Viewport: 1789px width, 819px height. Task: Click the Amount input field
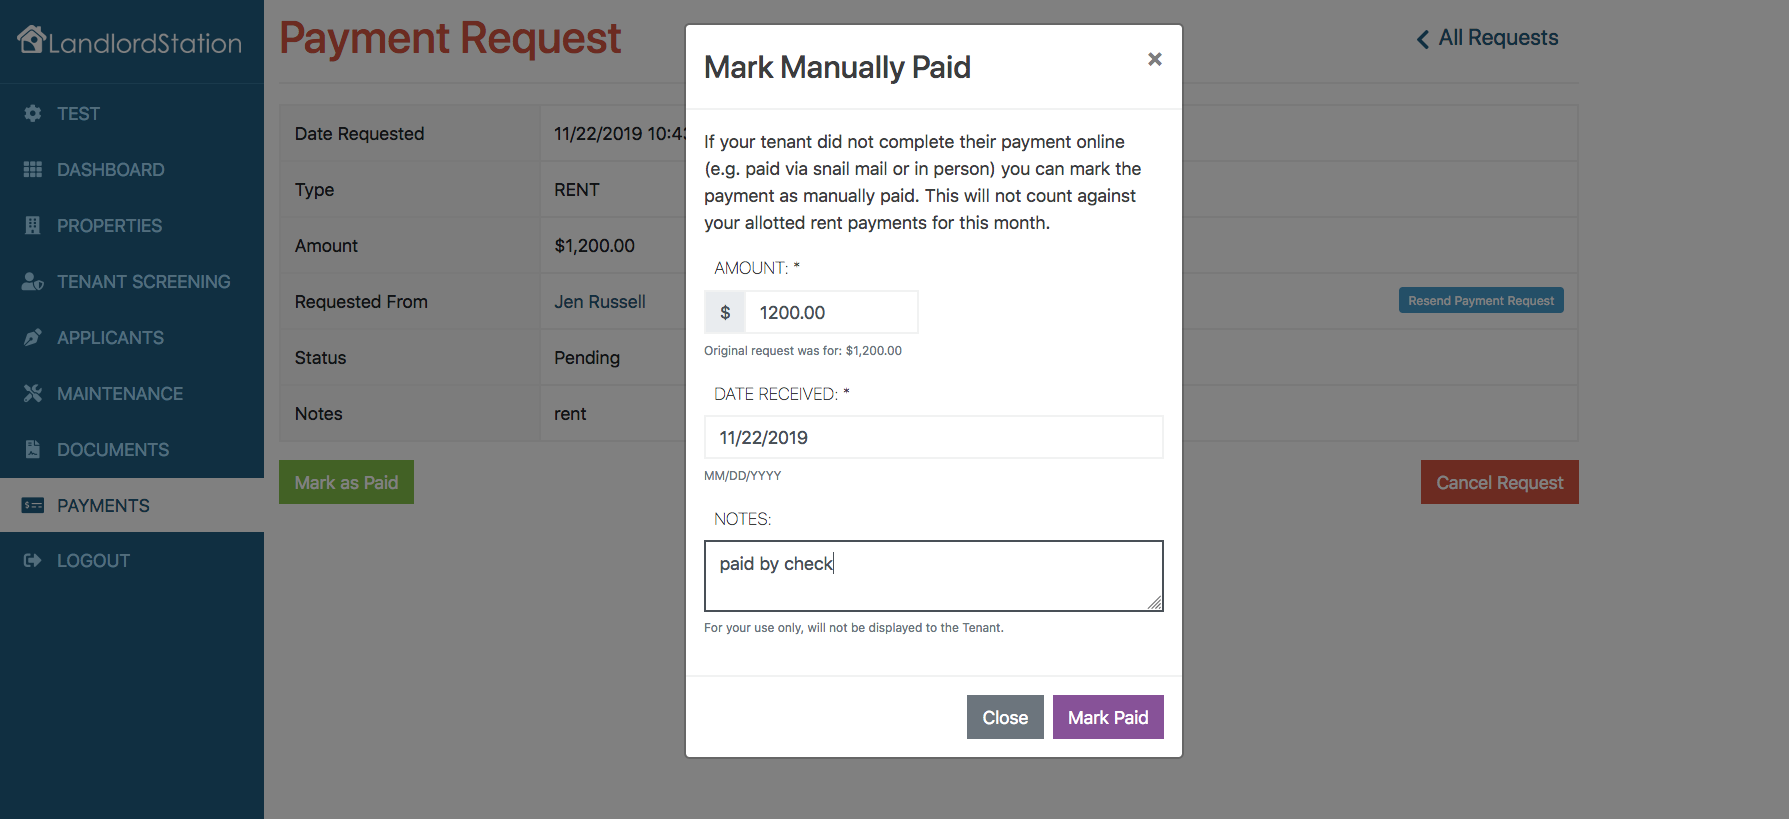click(831, 312)
